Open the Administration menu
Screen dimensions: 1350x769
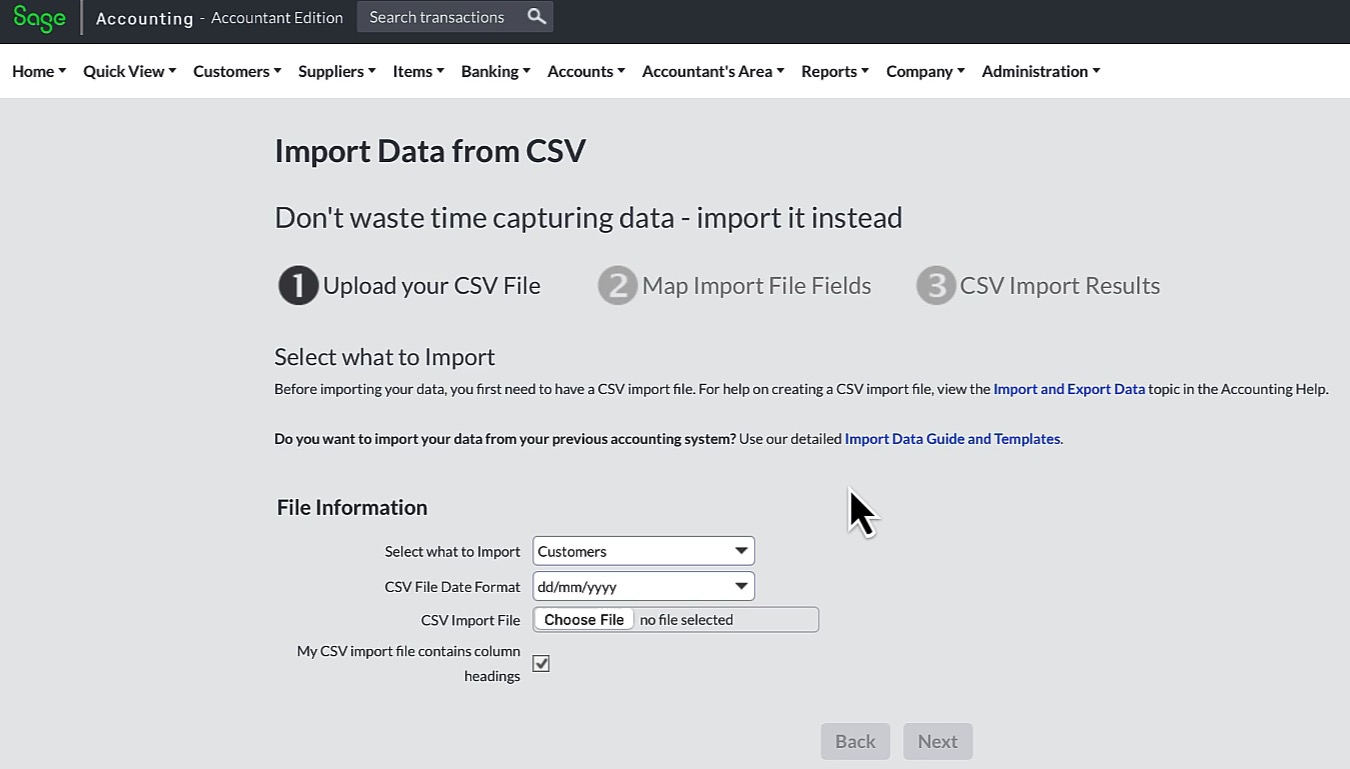(x=1041, y=71)
